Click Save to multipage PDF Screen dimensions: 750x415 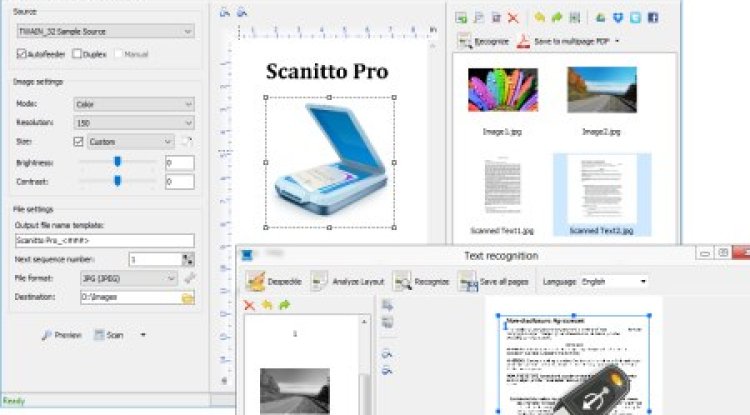click(x=572, y=42)
